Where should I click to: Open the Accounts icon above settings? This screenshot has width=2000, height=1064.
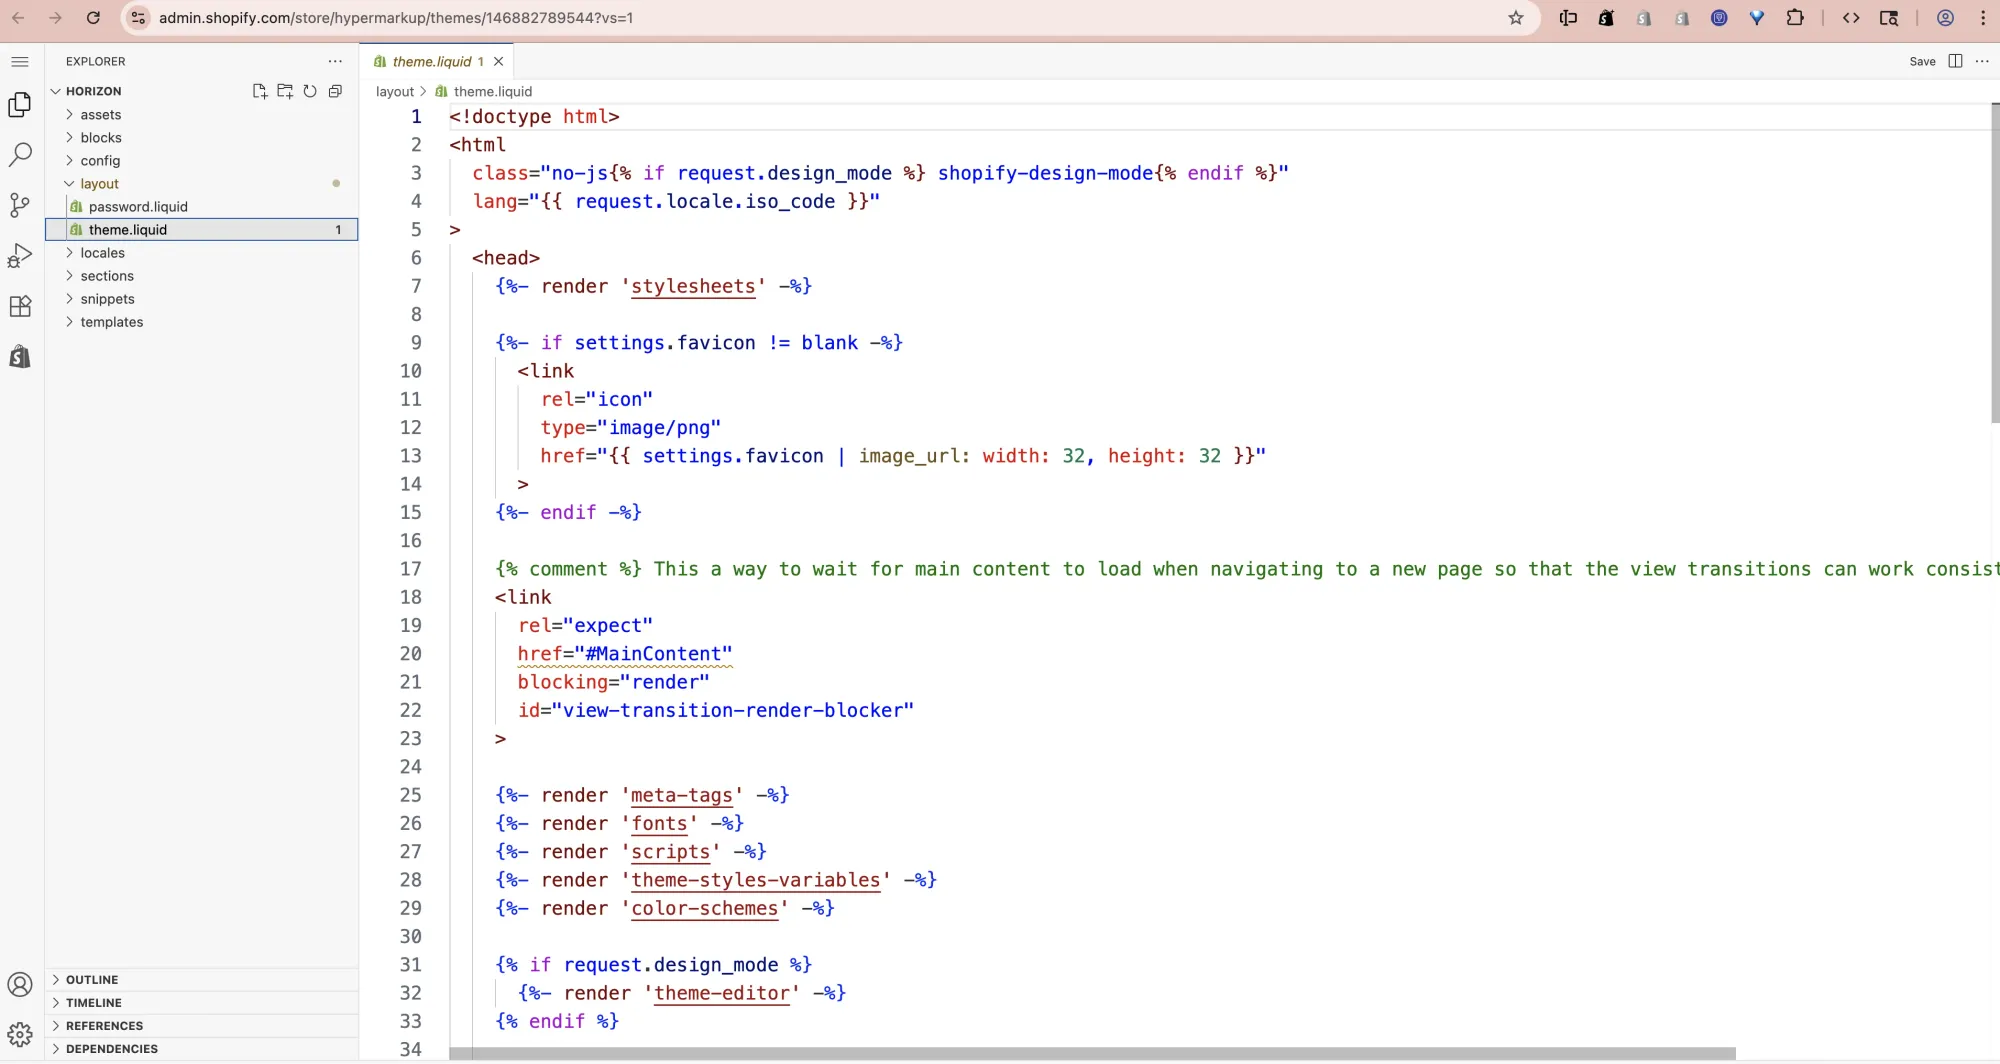pyautogui.click(x=20, y=984)
